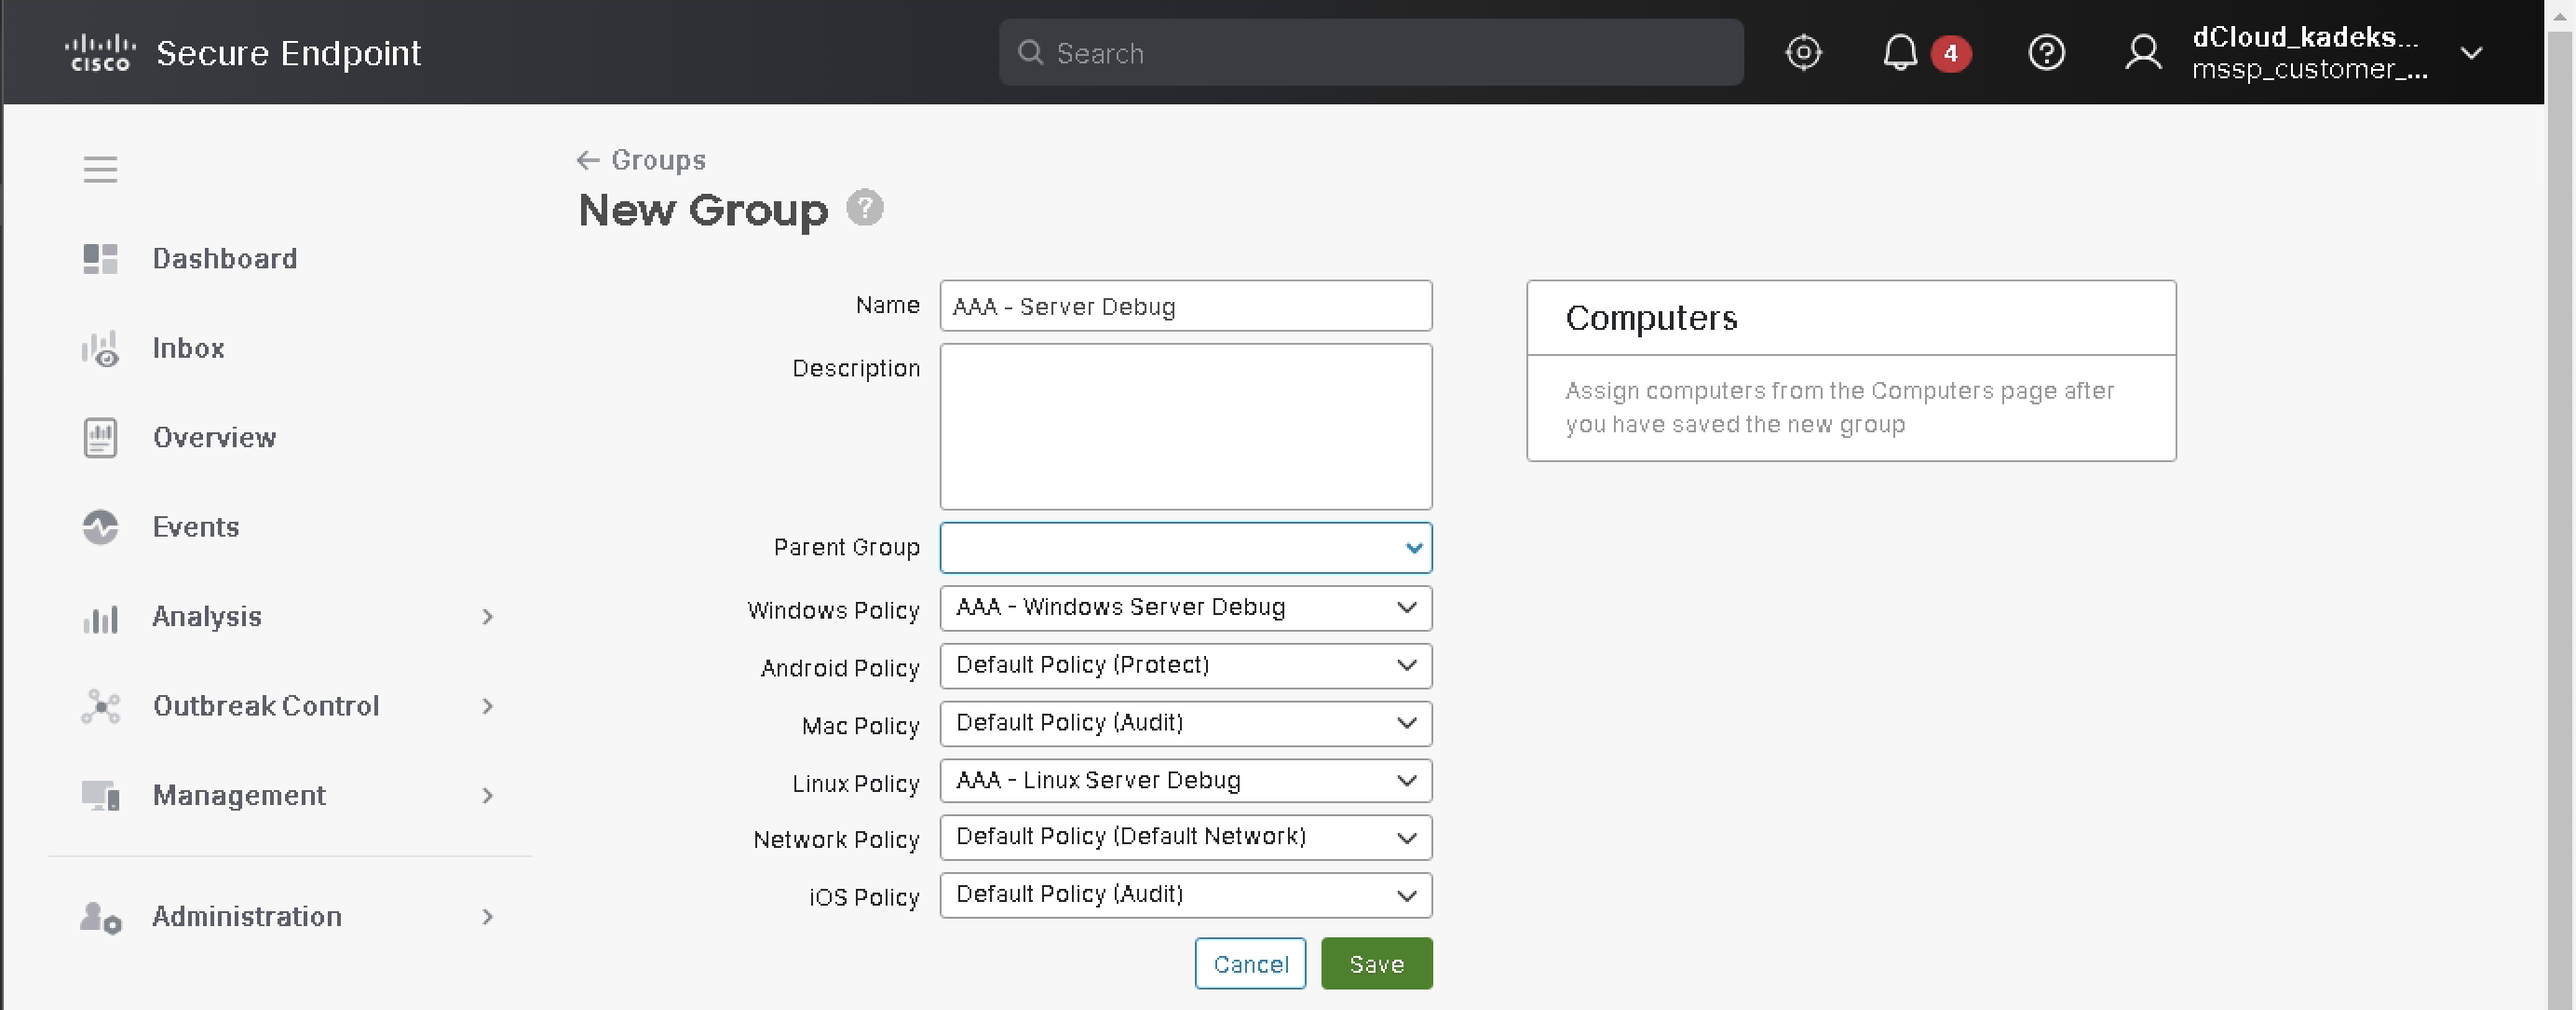Click the Dashboard sidebar icon
2576x1010 pixels.
(x=100, y=259)
